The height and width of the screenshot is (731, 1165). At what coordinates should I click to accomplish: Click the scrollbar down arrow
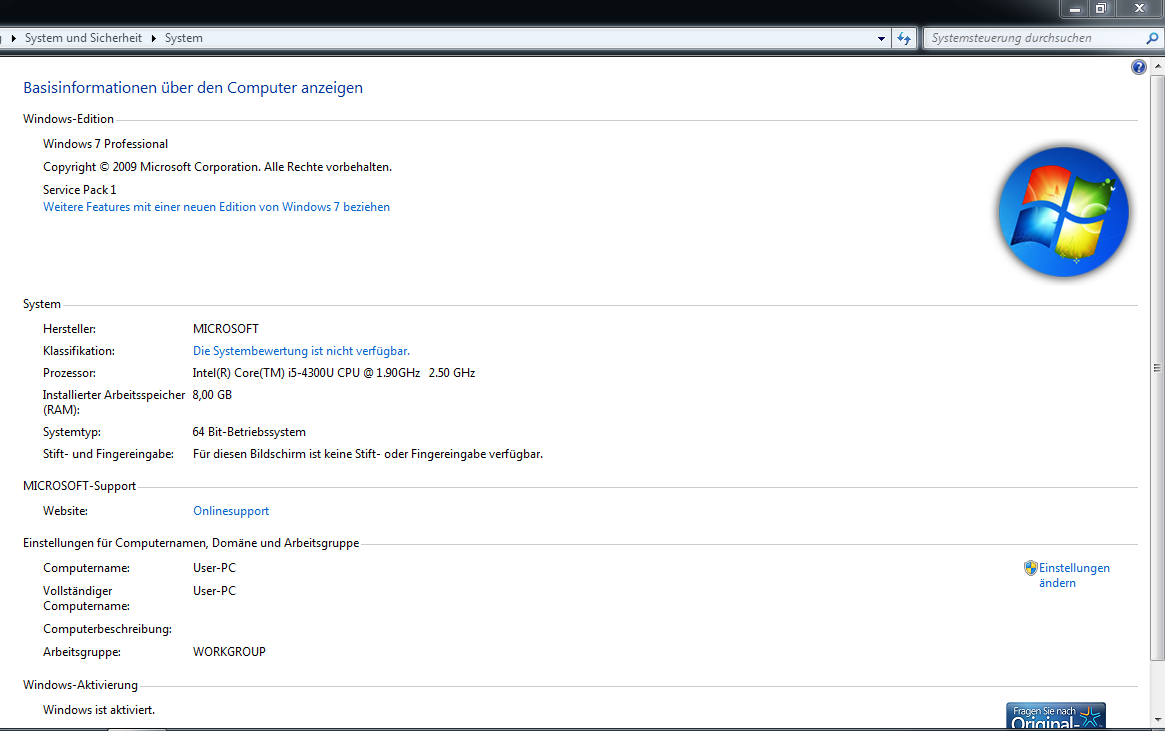(1158, 721)
